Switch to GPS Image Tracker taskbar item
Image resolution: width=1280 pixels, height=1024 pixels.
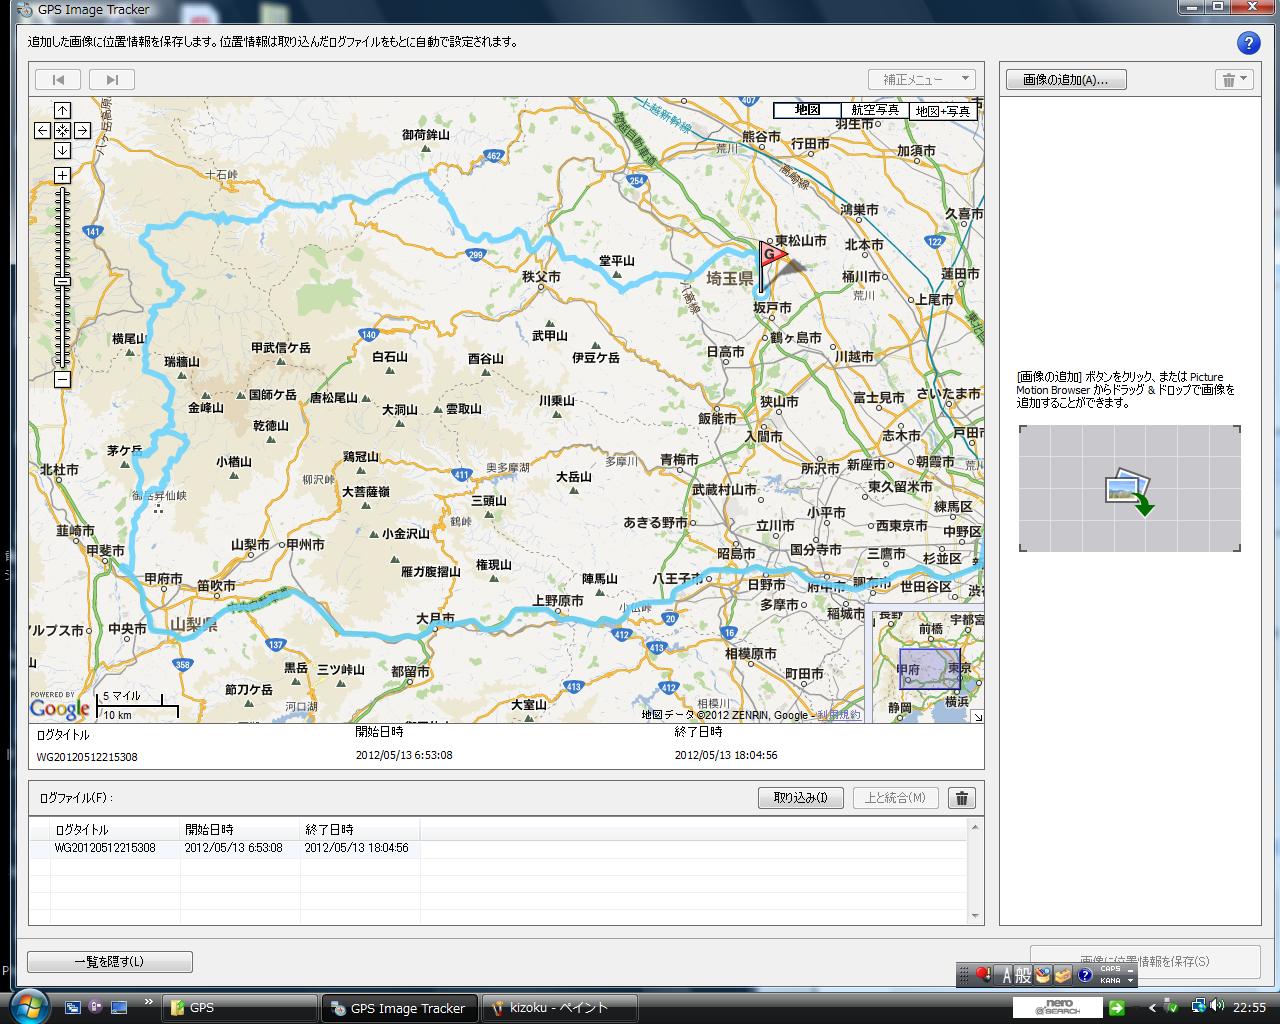[399, 1008]
